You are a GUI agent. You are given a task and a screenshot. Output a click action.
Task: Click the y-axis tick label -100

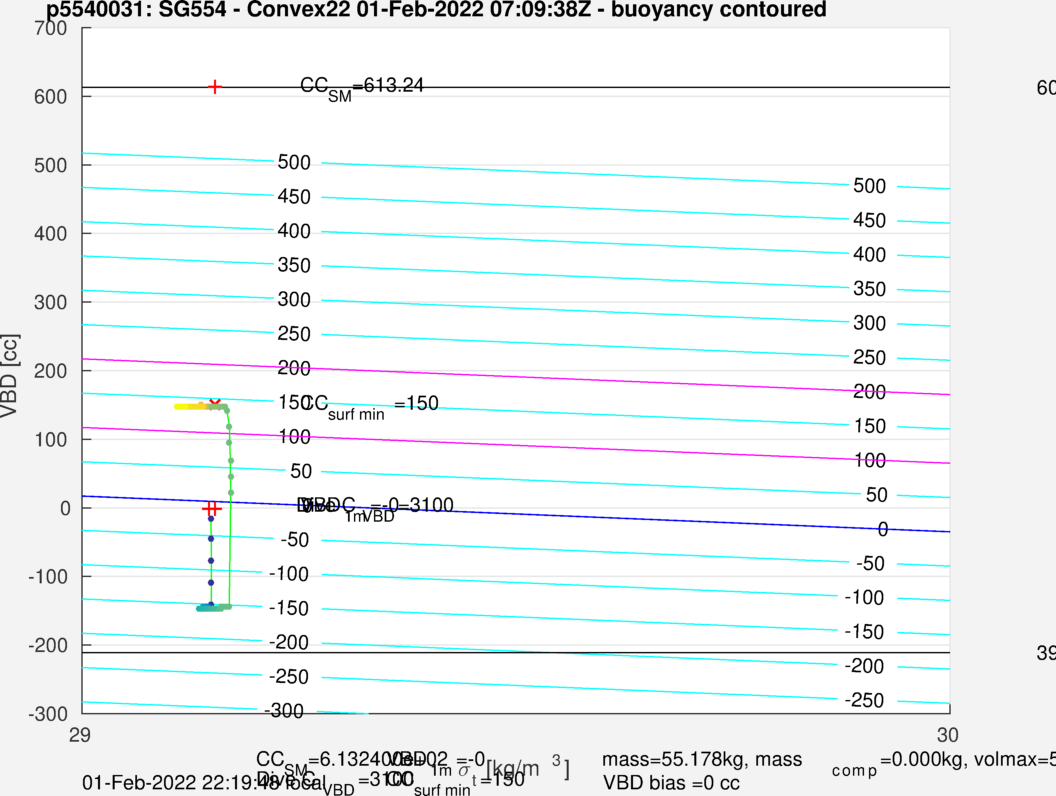(48, 576)
